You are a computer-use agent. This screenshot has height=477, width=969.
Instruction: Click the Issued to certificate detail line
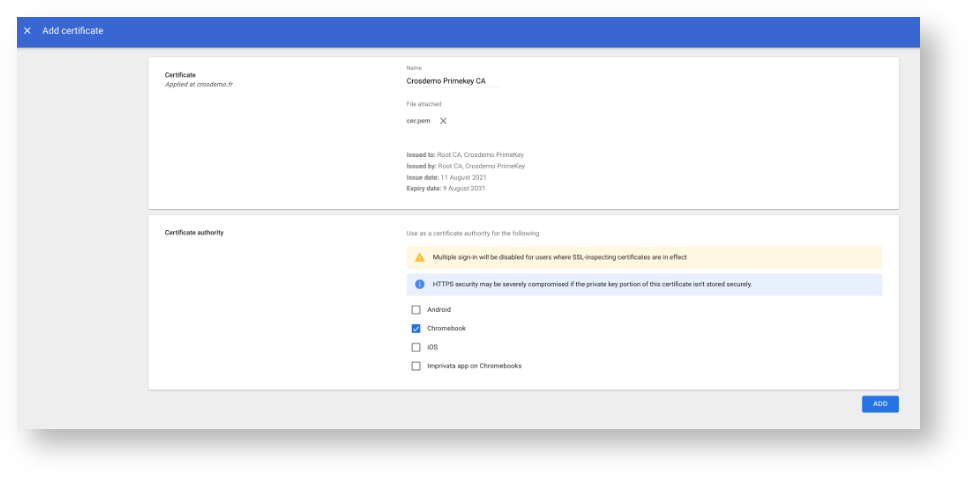(x=464, y=155)
